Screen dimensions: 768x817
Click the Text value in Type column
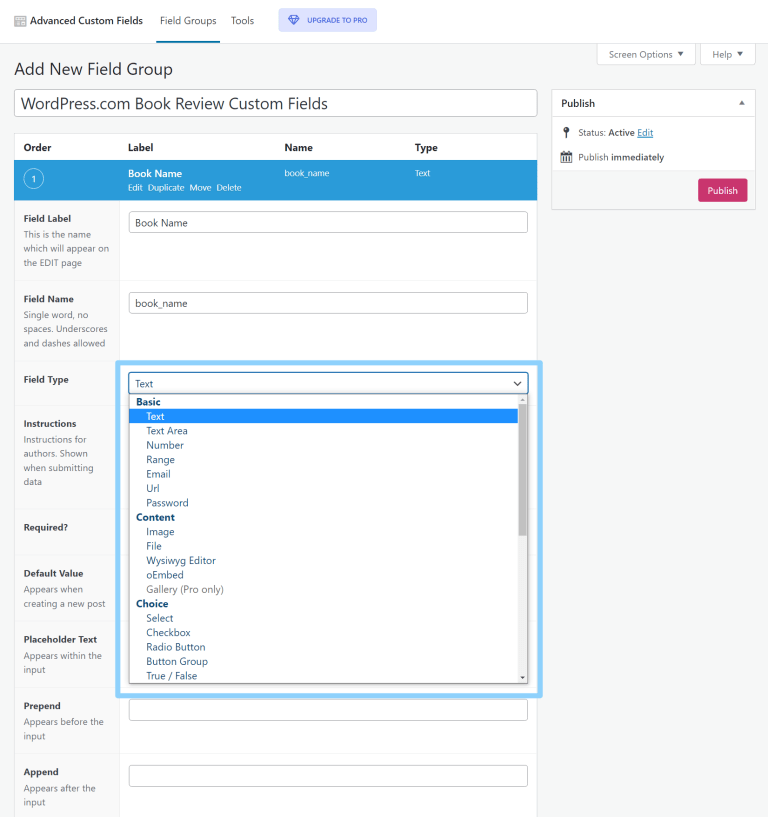[423, 173]
